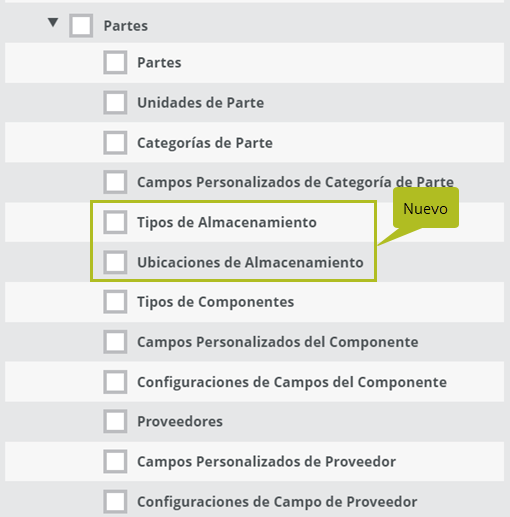This screenshot has height=517, width=510.
Task: Click the Proveedores row label
Action: [x=180, y=421]
